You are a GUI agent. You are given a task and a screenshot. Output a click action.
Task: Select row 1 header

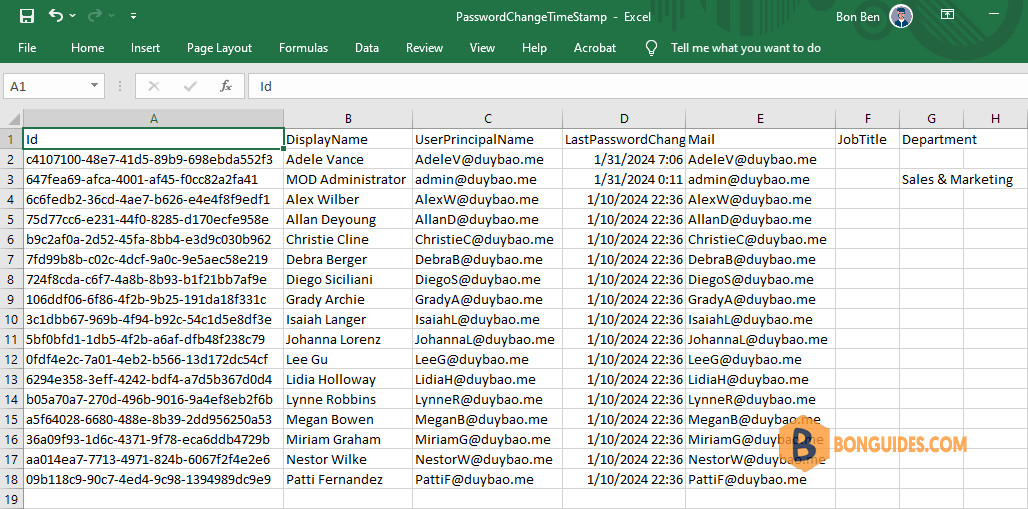[x=11, y=139]
